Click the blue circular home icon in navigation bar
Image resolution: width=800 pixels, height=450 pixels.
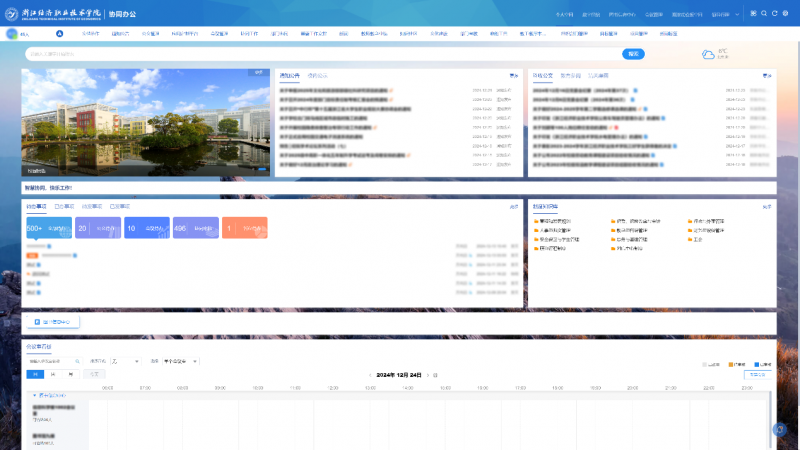[x=59, y=33]
